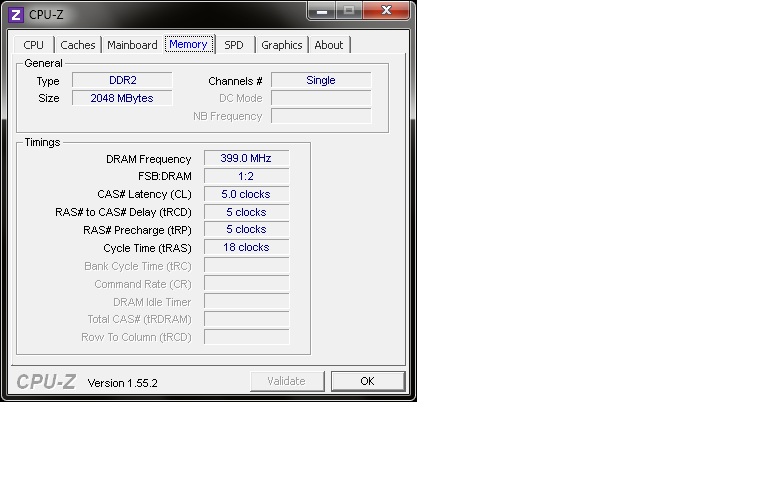Click the Type label in General
Viewport: 768px width, 480px height.
48,81
